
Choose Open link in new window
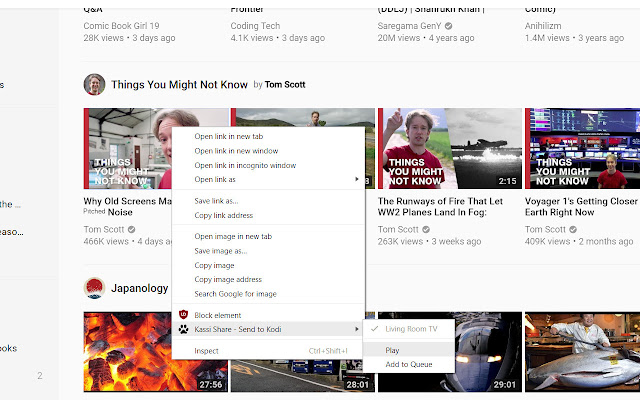click(x=268, y=151)
